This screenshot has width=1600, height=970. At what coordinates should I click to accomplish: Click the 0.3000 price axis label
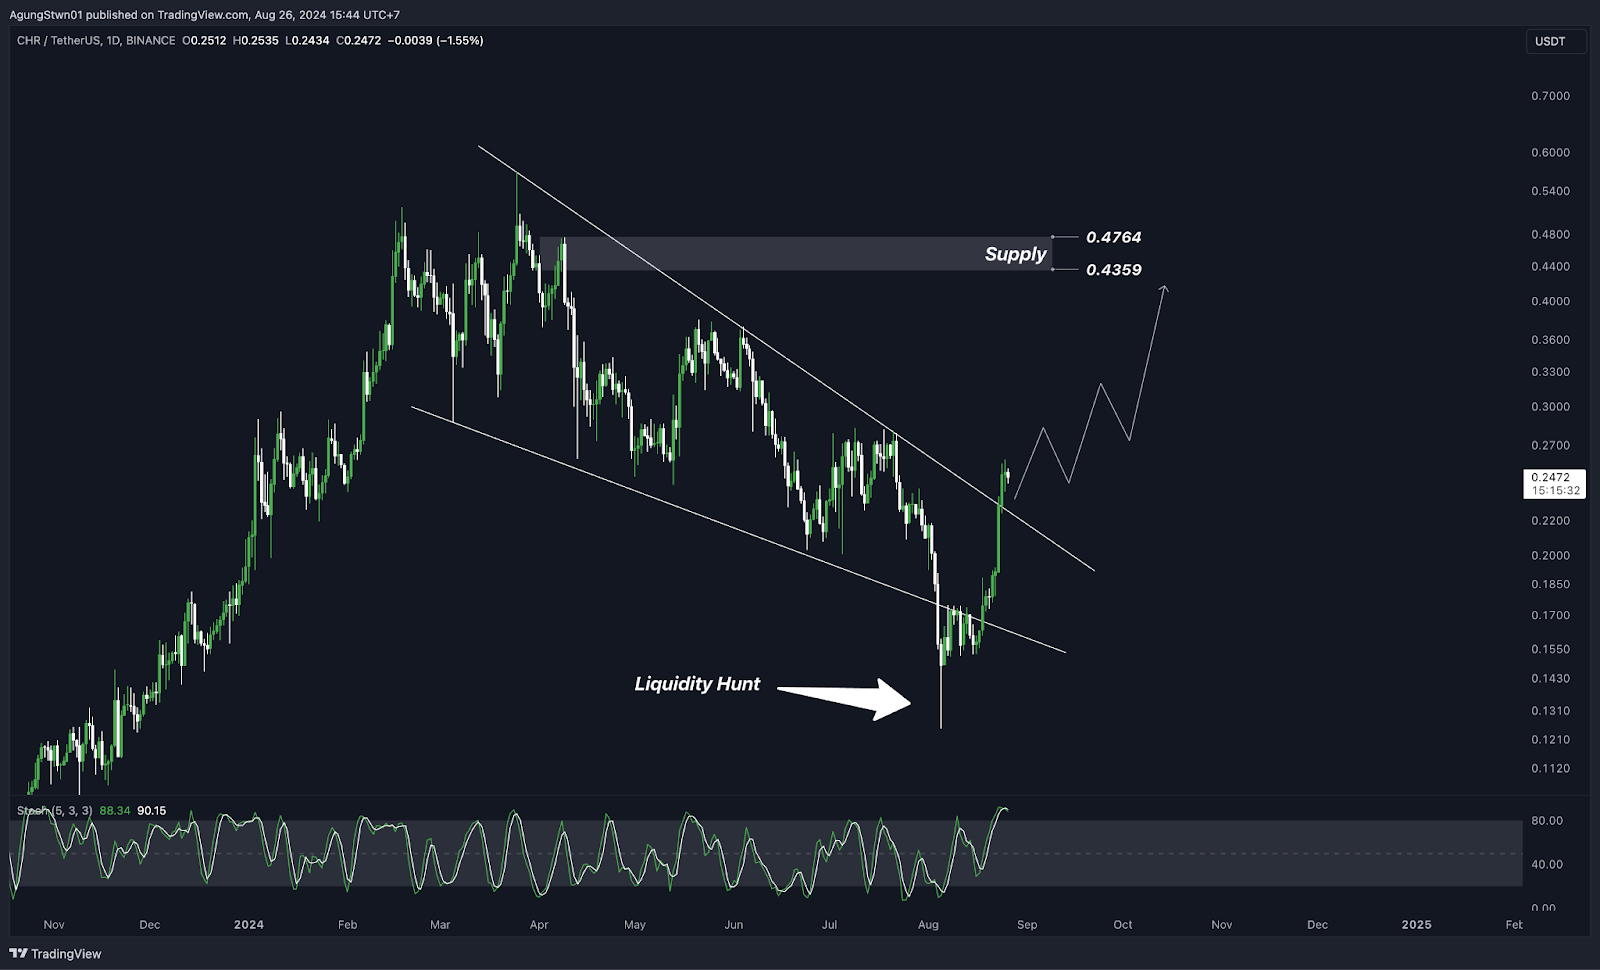pos(1550,407)
